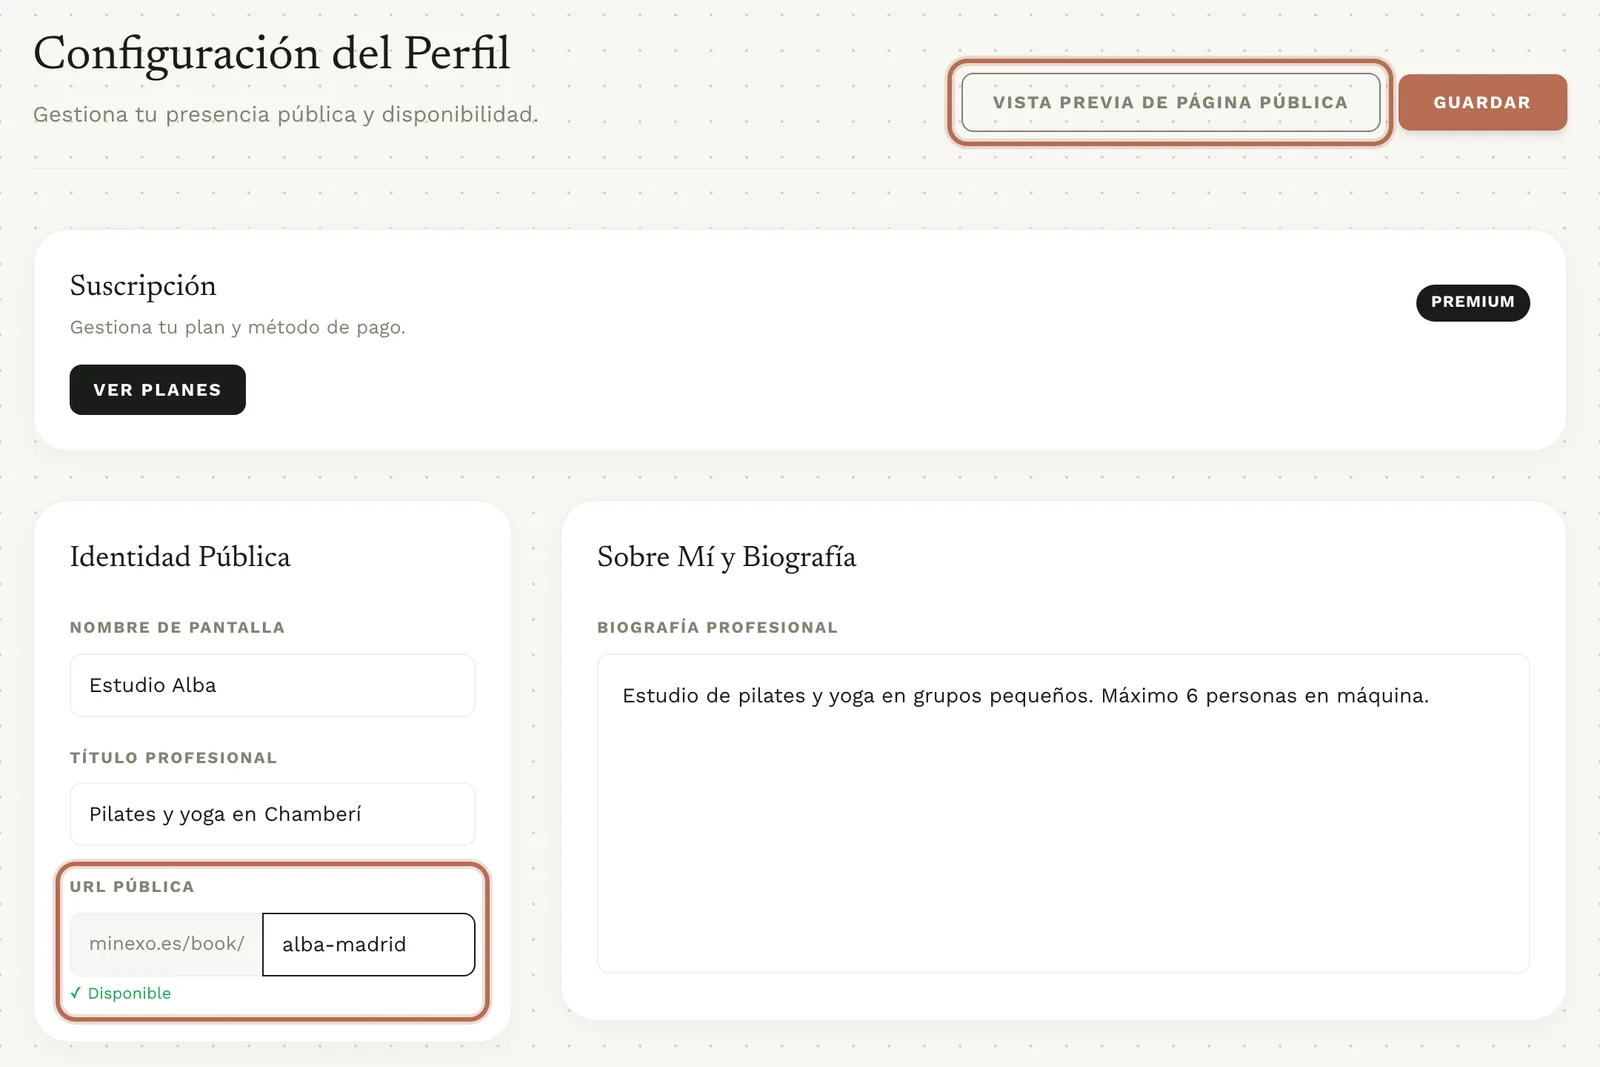Click the Suscripción section heading
The width and height of the screenshot is (1600, 1067).
click(143, 286)
